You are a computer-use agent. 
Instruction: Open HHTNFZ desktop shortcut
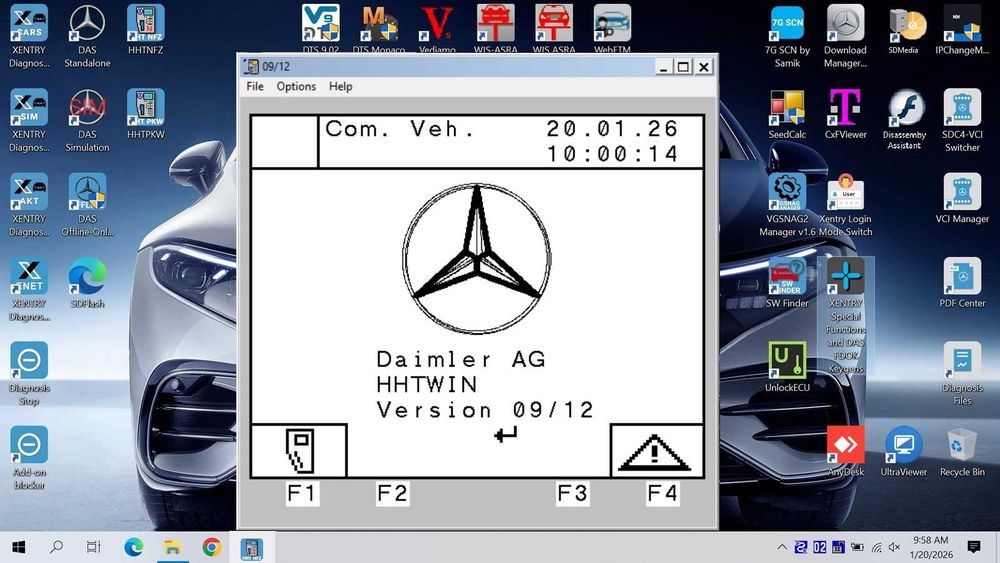[145, 29]
